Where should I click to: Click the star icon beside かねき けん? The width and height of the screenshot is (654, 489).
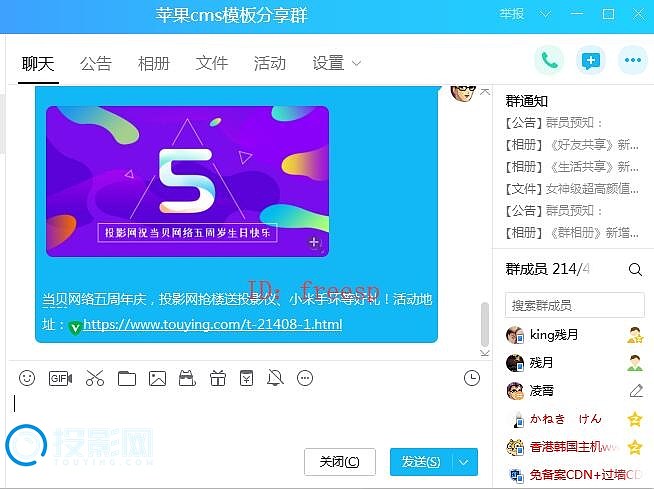pyautogui.click(x=635, y=419)
